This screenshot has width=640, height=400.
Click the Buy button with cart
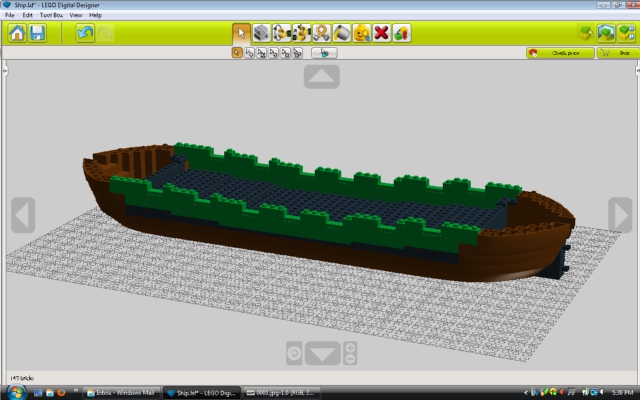coord(618,53)
